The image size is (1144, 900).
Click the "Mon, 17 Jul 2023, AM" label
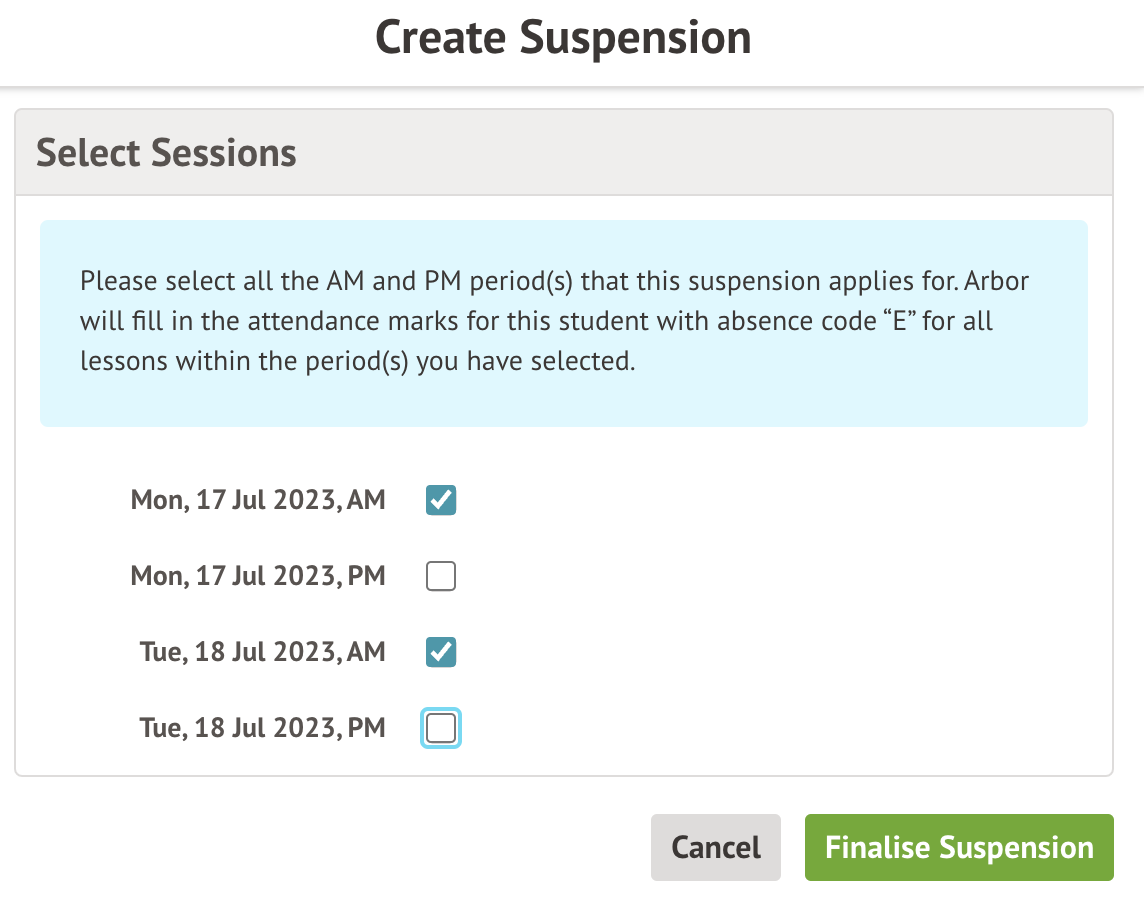(x=258, y=500)
